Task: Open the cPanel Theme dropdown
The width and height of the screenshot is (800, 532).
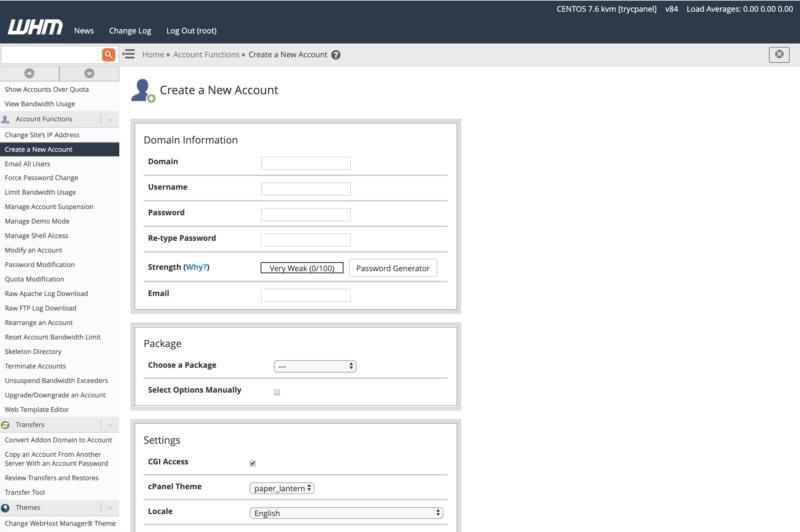Action: 282,488
